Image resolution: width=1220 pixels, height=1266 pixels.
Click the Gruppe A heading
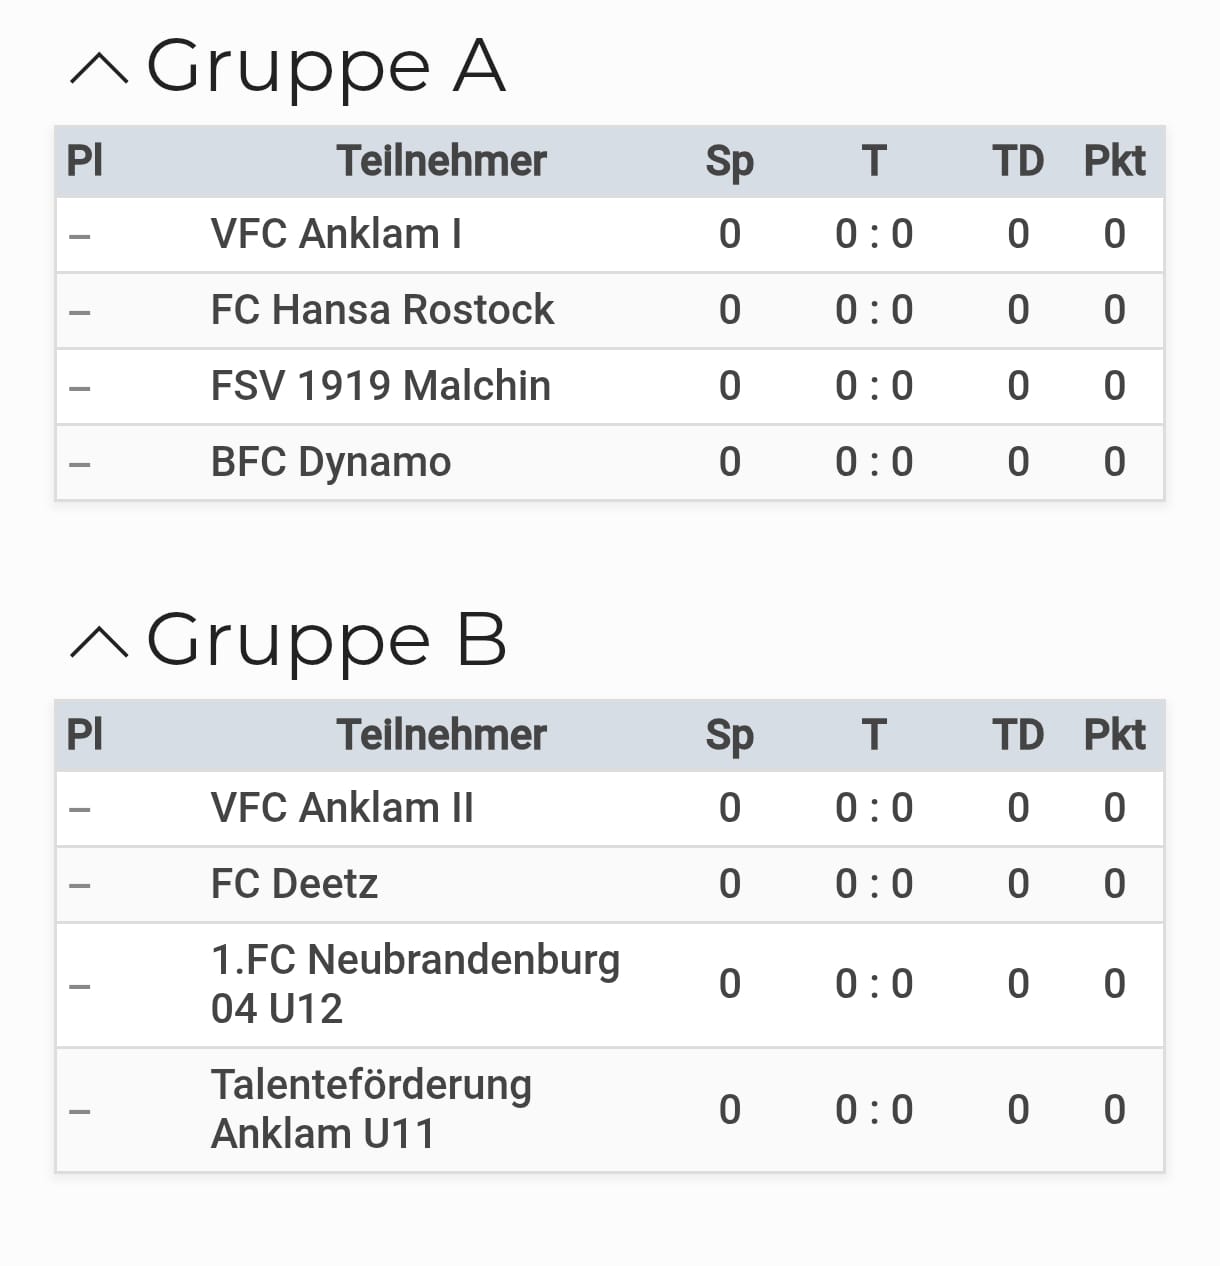coord(326,67)
